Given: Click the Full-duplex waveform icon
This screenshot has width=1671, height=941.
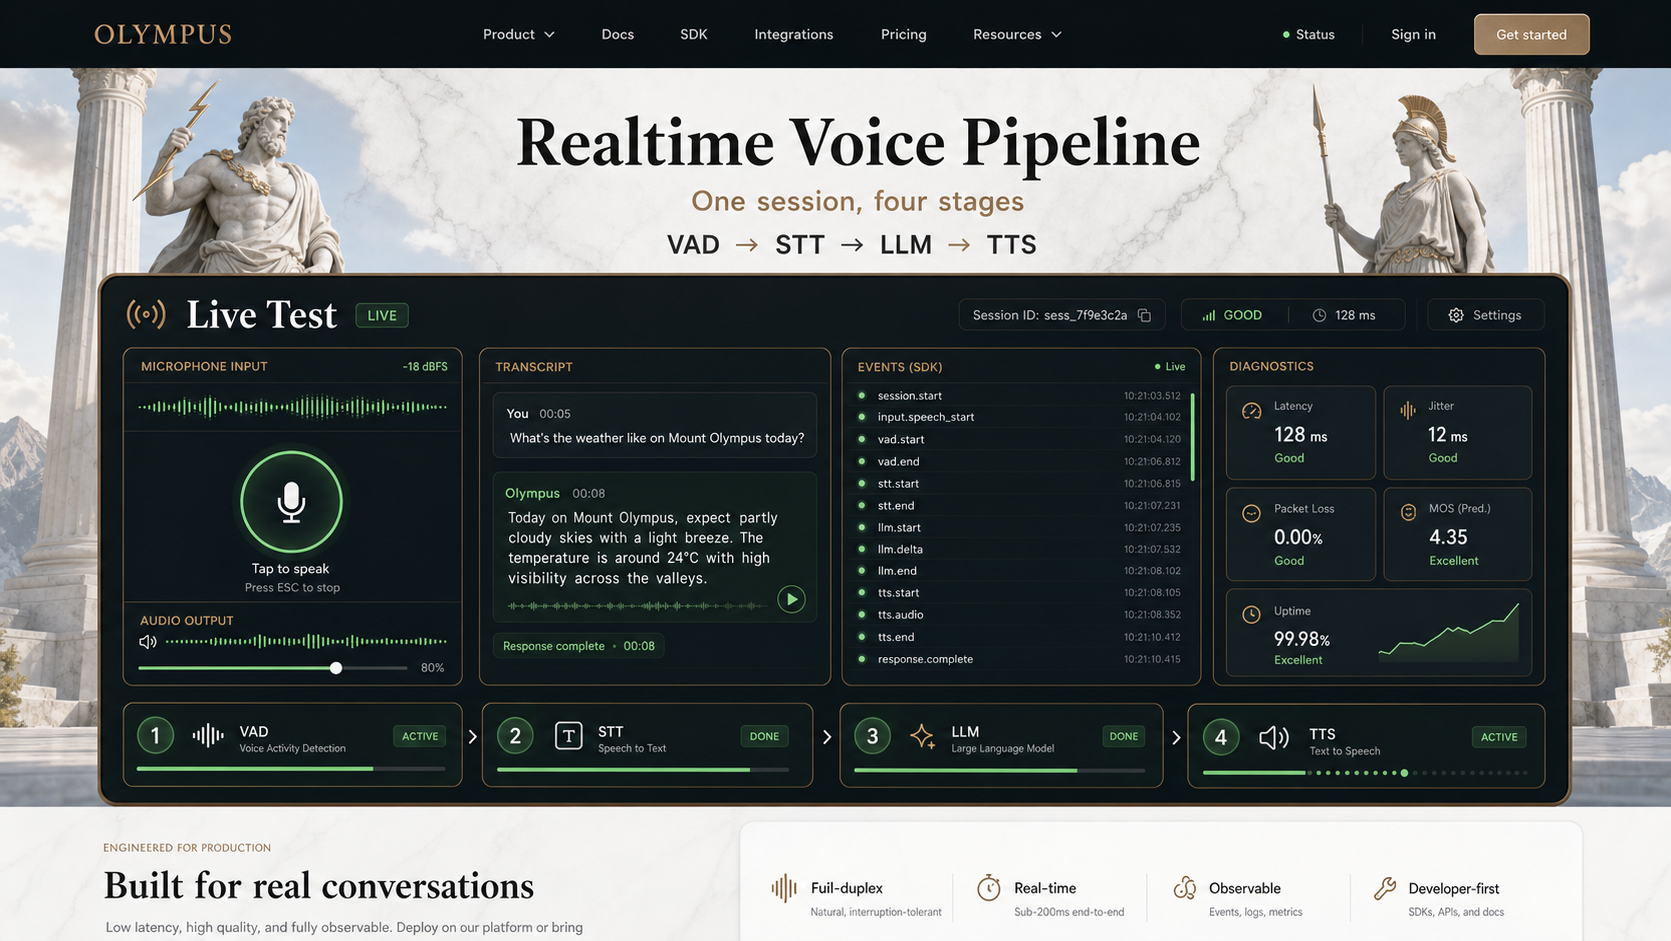Looking at the screenshot, I should (x=784, y=888).
